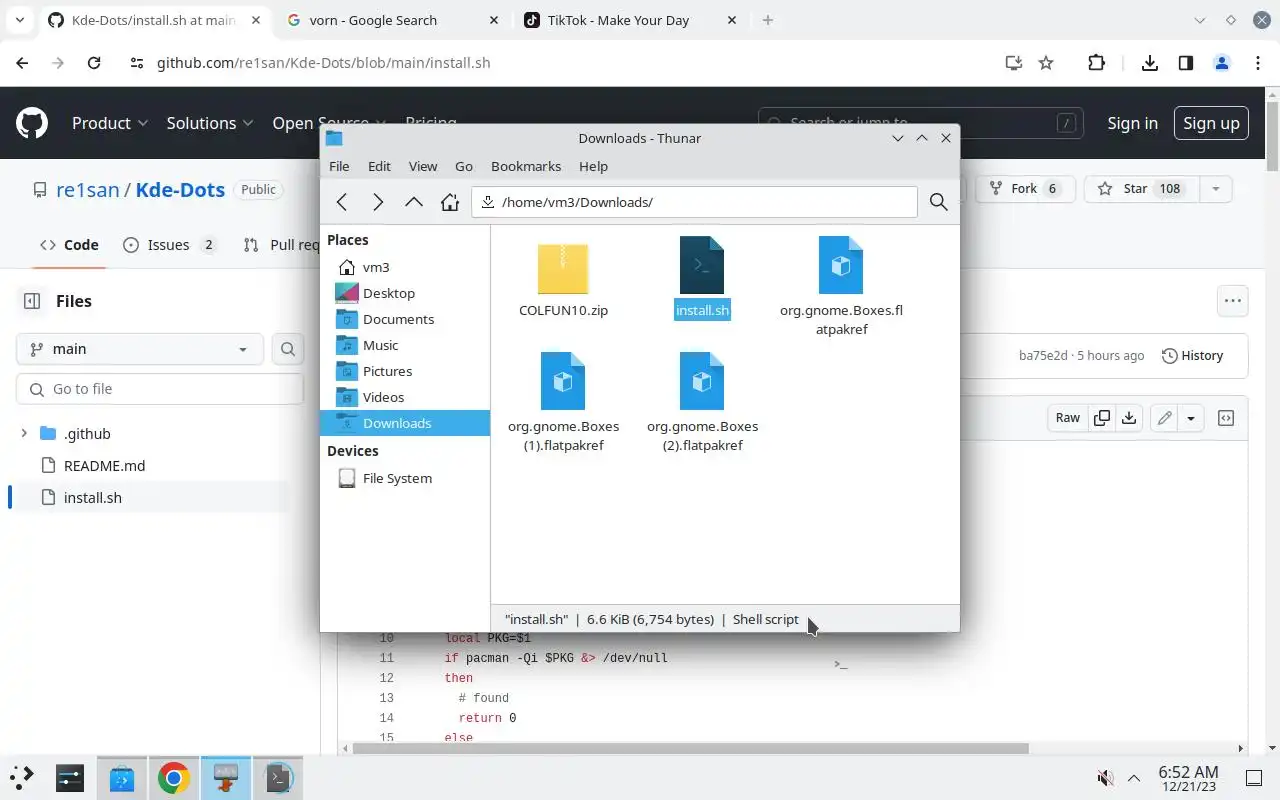Click Sign in on GitHub
Viewport: 1280px width, 800px height.
point(1132,123)
